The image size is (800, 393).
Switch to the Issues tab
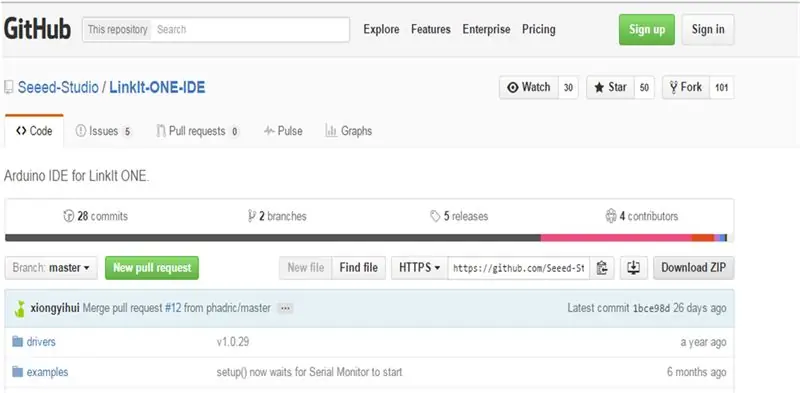(x=104, y=131)
